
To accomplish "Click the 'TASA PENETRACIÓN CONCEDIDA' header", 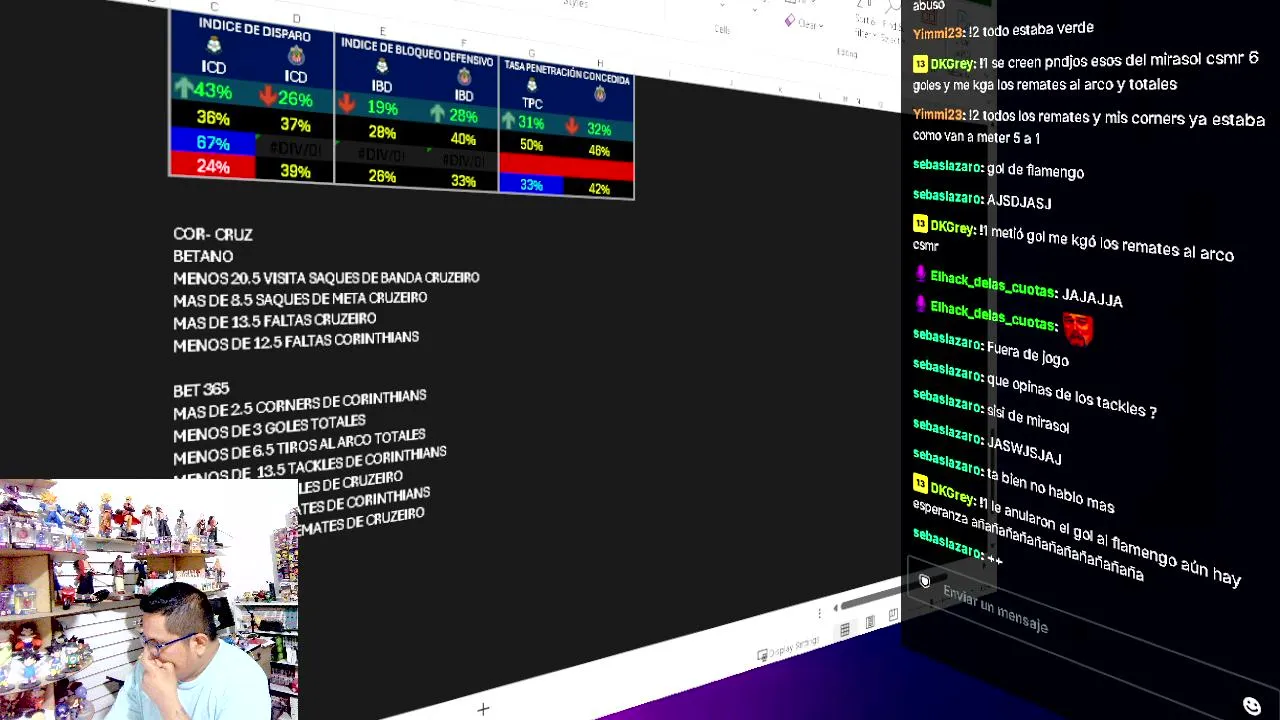I will 567,72.
